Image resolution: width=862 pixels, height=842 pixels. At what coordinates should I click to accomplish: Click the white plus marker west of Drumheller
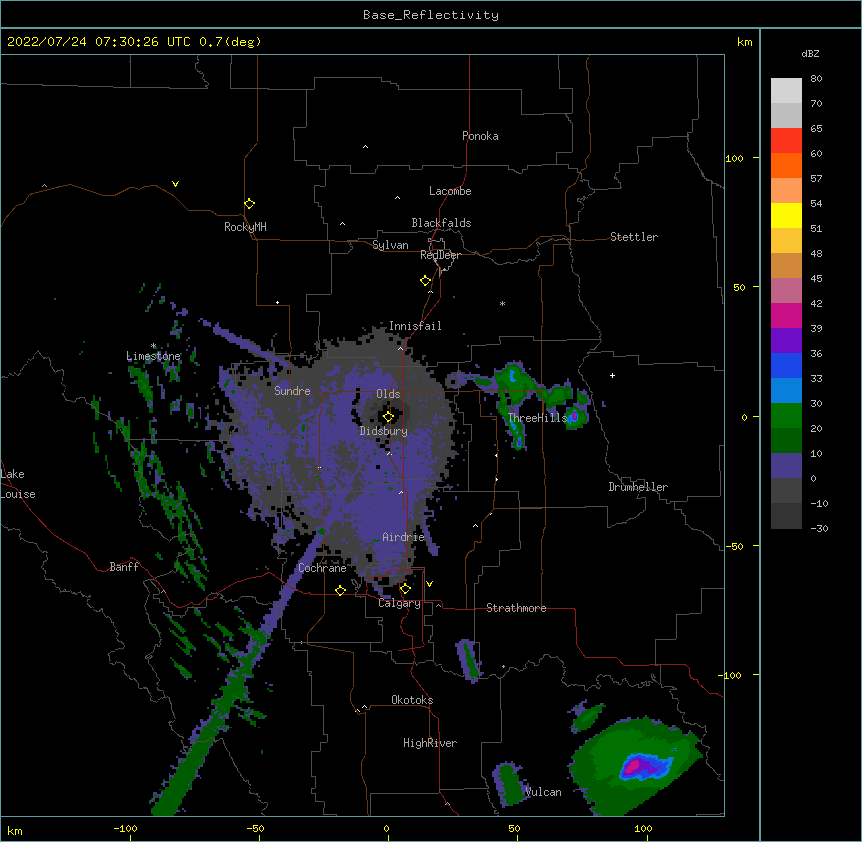coord(612,375)
